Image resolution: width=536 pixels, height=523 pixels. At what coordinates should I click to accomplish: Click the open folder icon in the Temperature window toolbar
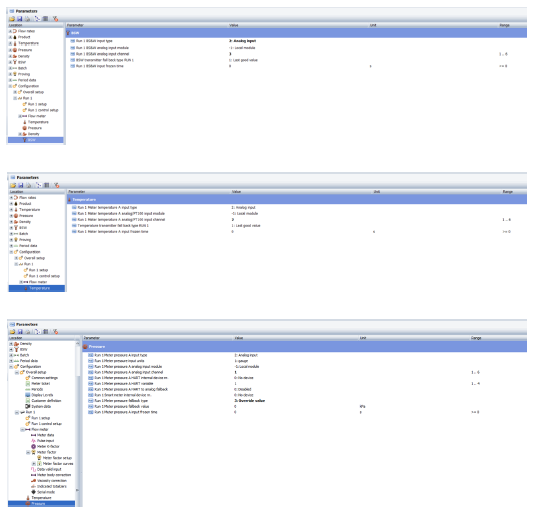pos(13,185)
